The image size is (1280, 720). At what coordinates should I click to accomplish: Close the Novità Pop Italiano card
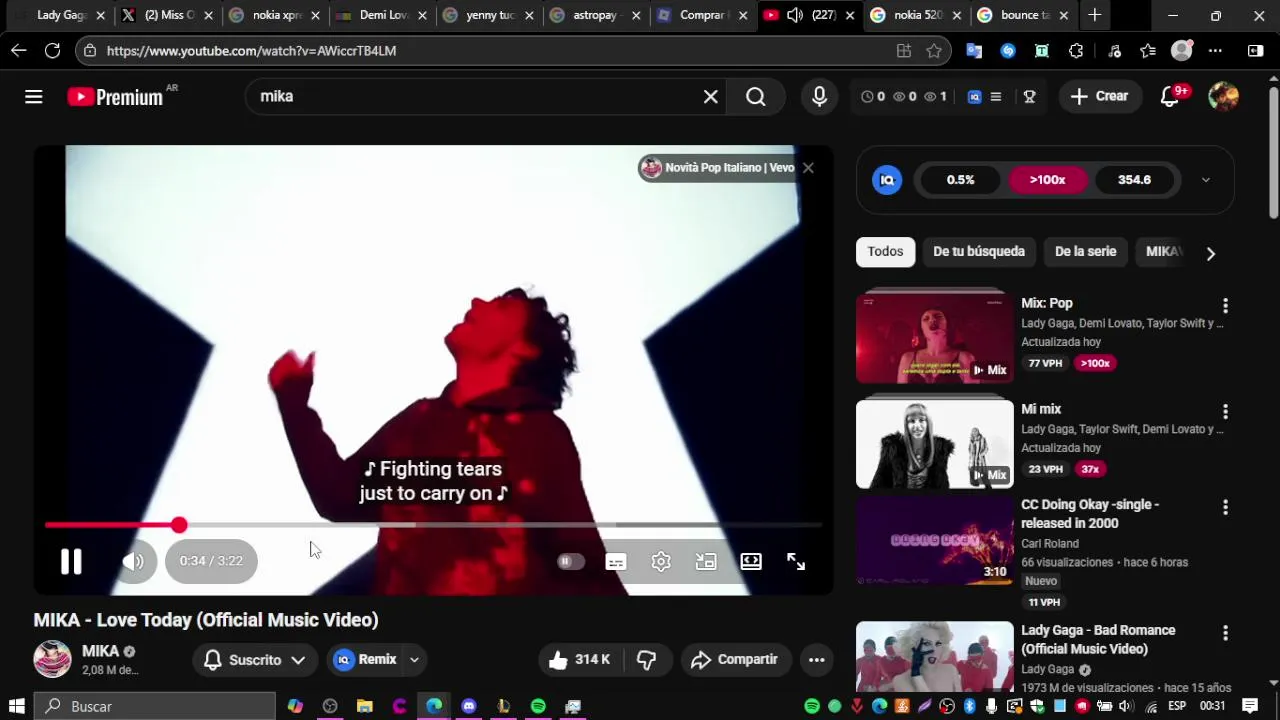click(x=808, y=168)
